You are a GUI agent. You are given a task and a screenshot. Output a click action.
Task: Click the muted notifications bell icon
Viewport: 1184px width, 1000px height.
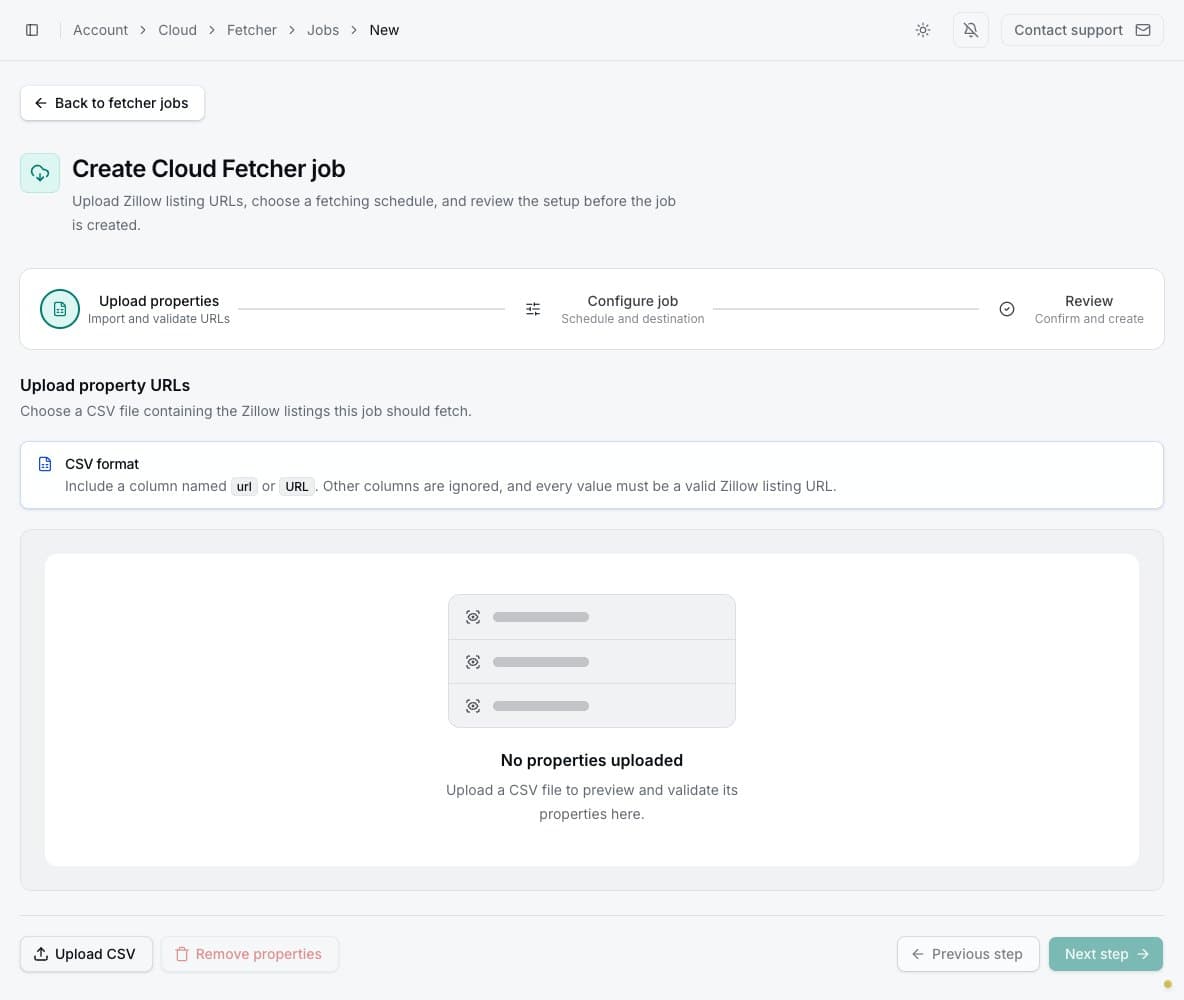970,30
